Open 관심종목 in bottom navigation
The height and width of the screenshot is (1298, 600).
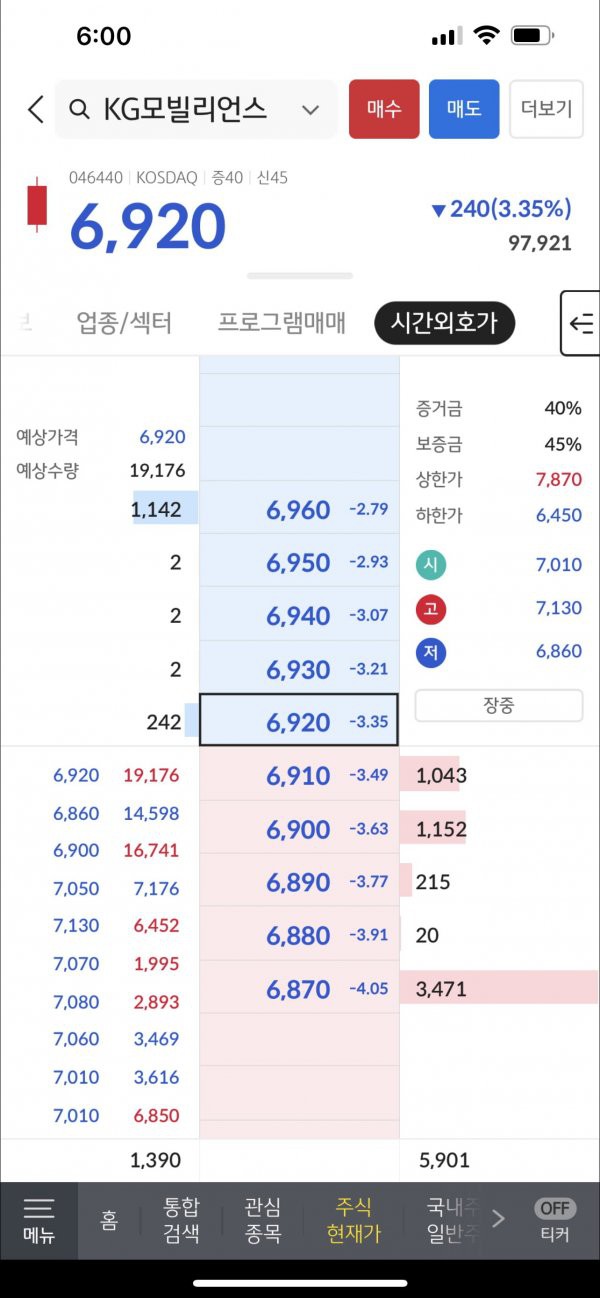coord(262,1221)
